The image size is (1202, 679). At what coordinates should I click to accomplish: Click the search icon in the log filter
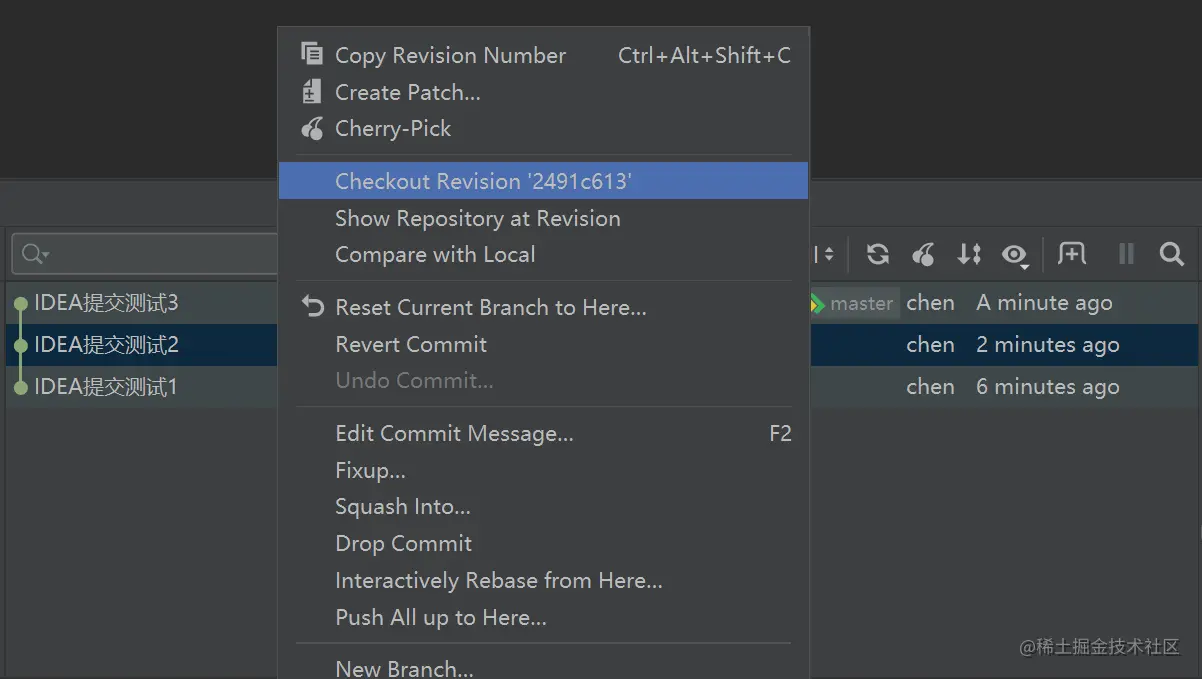[34, 254]
